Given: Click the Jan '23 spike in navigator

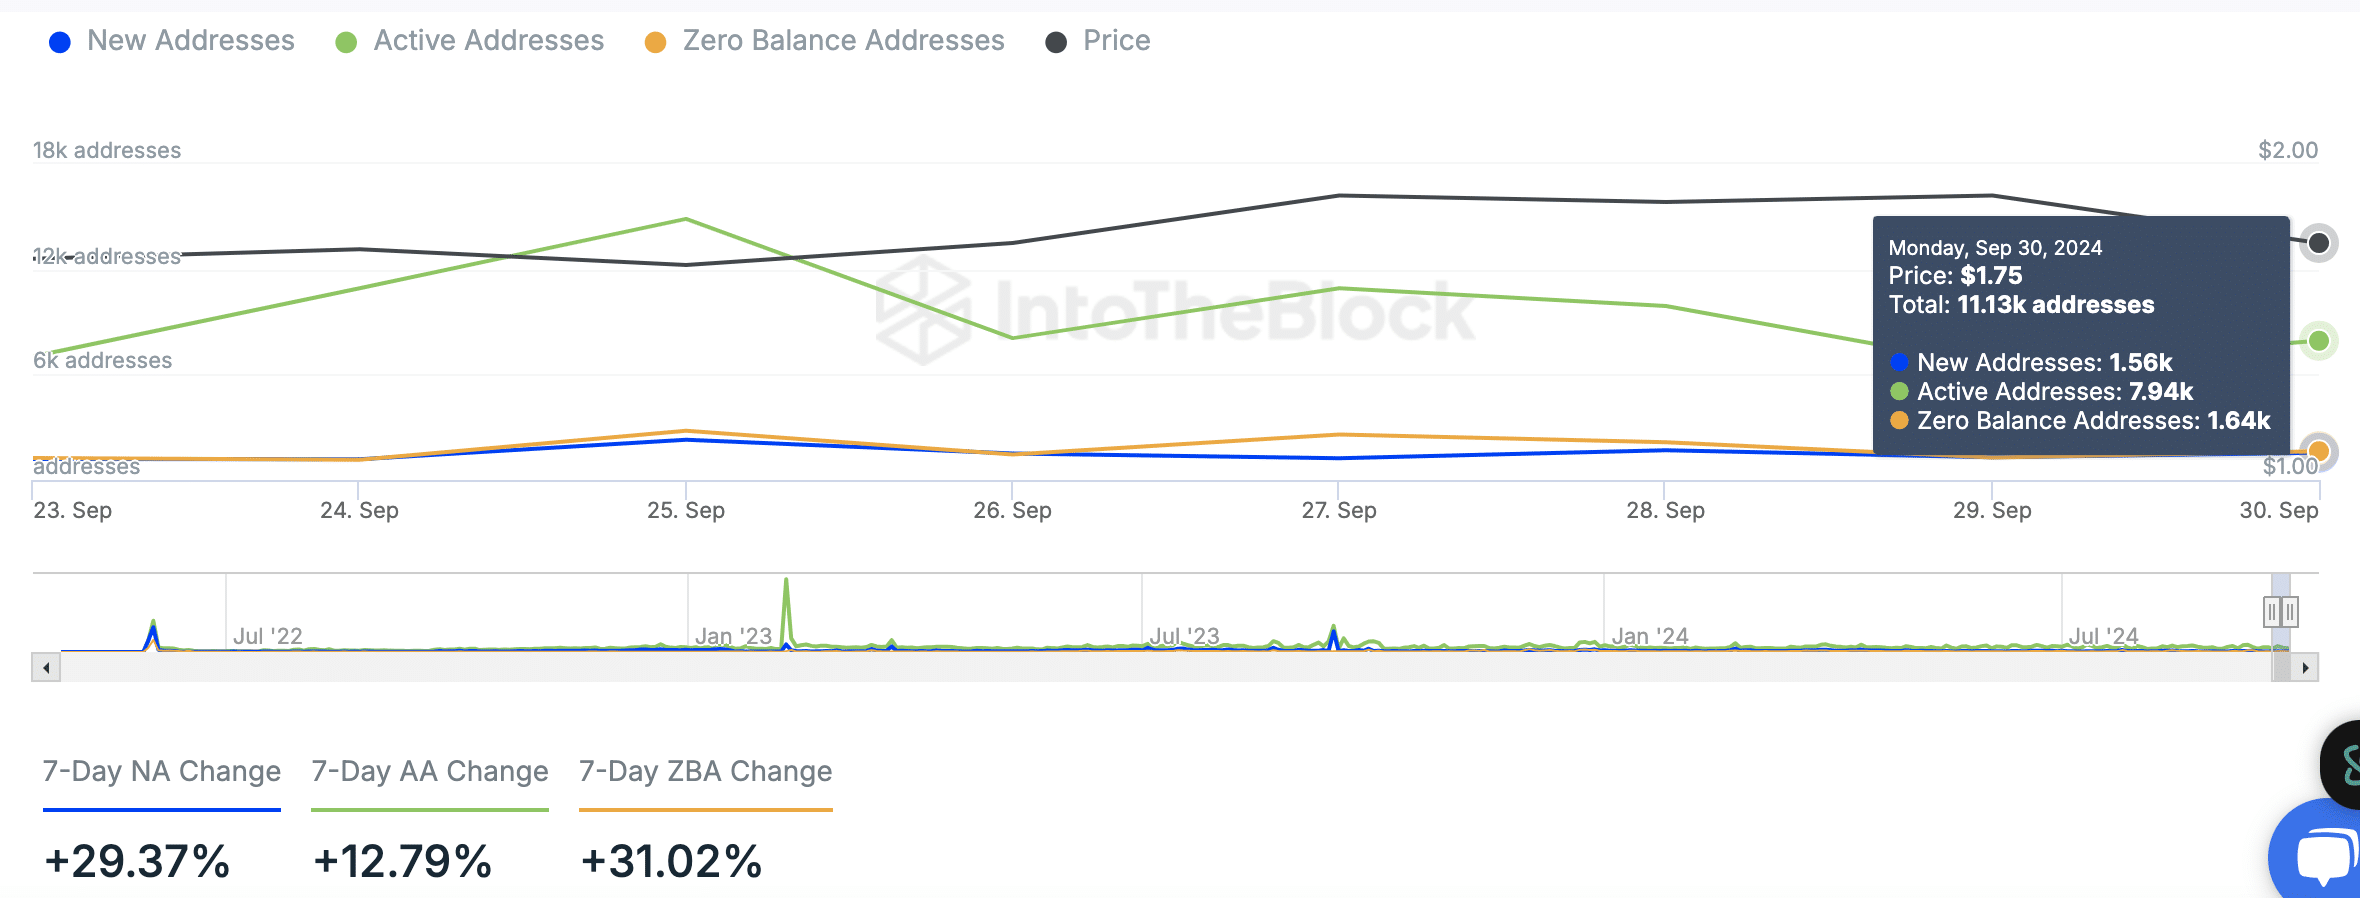Looking at the screenshot, I should pos(786,600).
